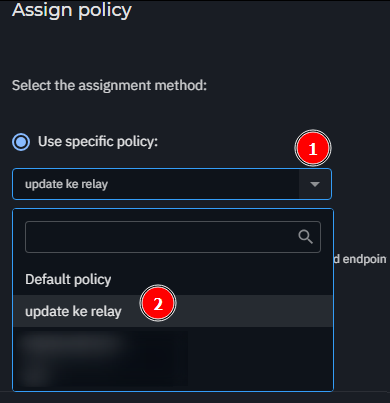
Task: Select the Use specific policy radio button
Action: pyautogui.click(x=21, y=142)
